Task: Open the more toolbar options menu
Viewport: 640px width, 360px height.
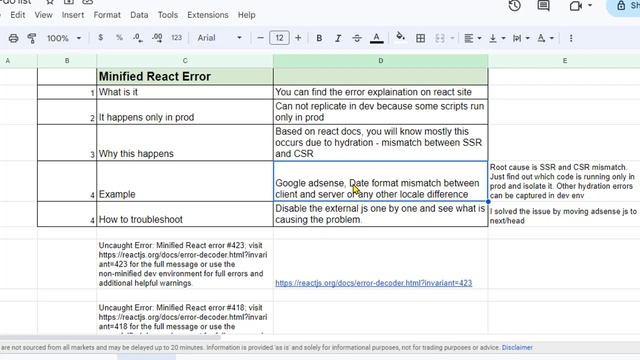Action: tap(571, 38)
